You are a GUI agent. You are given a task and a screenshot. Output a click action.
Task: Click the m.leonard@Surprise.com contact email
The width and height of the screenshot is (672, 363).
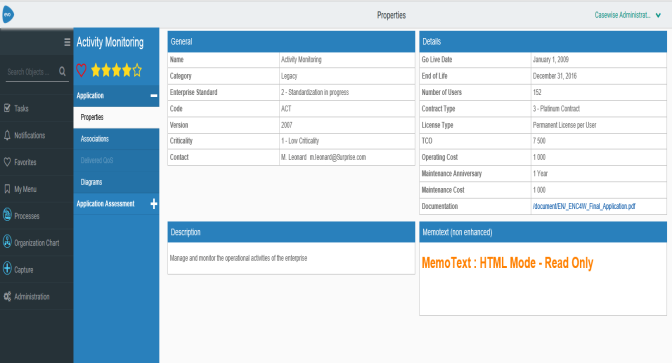338,157
